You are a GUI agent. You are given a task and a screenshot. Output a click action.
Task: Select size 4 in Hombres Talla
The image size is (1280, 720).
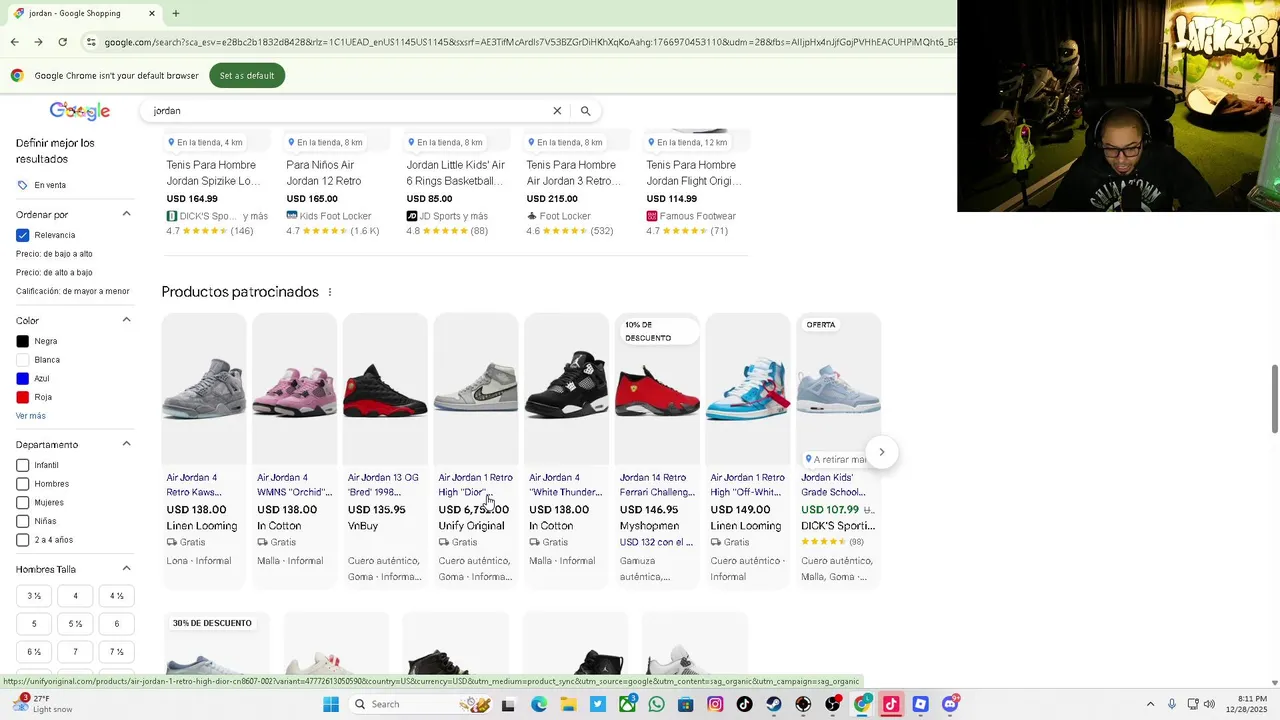(x=75, y=596)
